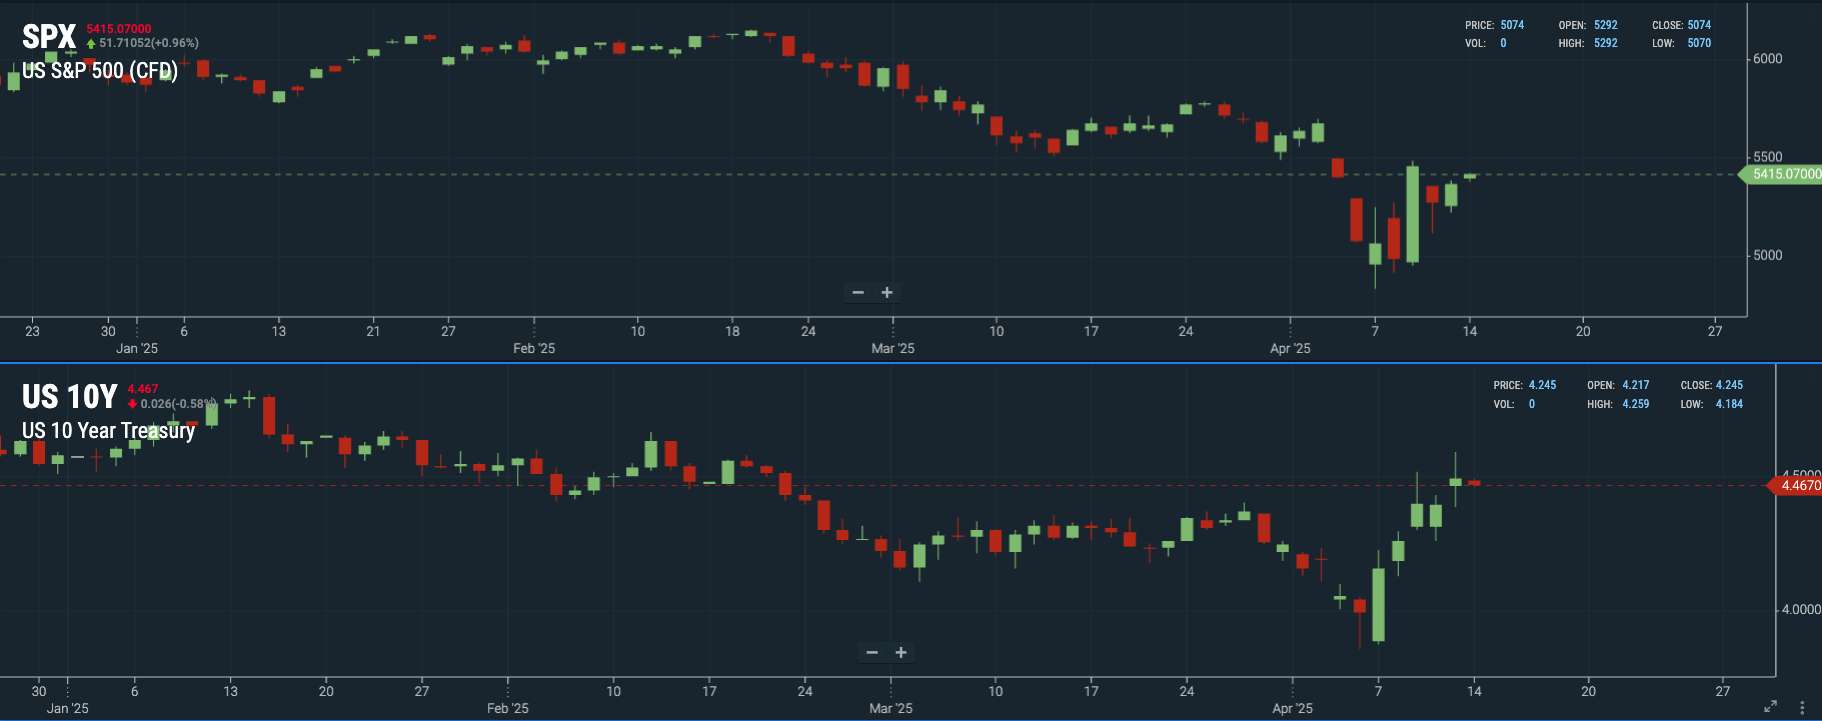The width and height of the screenshot is (1822, 721).
Task: Expand the chart to fullscreen
Action: tap(1770, 706)
